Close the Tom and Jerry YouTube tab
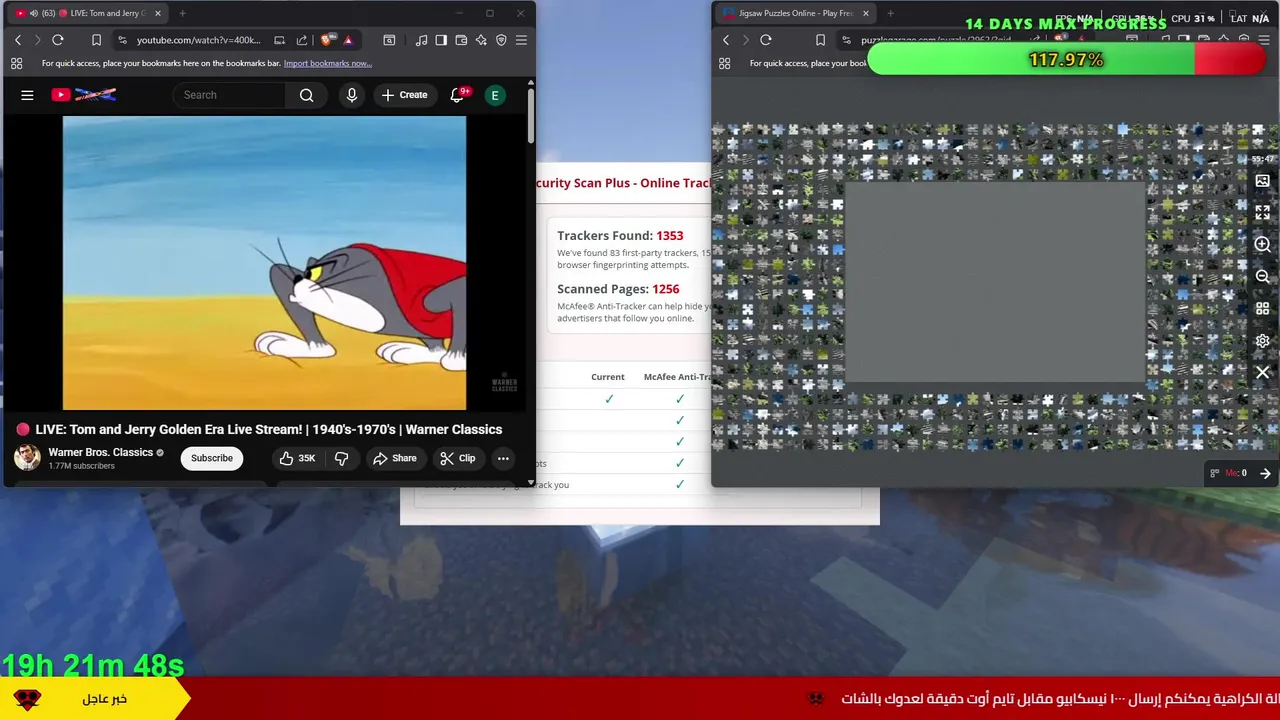Viewport: 1280px width, 720px height. tap(157, 13)
